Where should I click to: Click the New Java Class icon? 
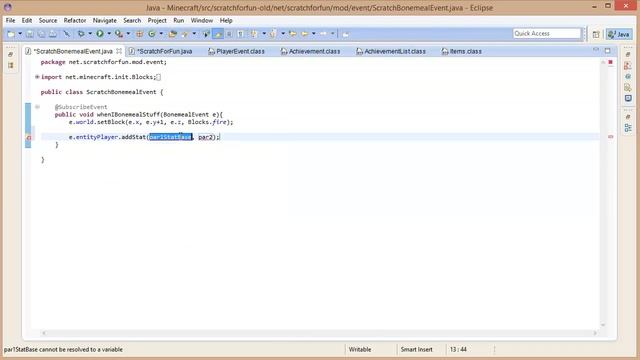pyautogui.click(x=152, y=34)
